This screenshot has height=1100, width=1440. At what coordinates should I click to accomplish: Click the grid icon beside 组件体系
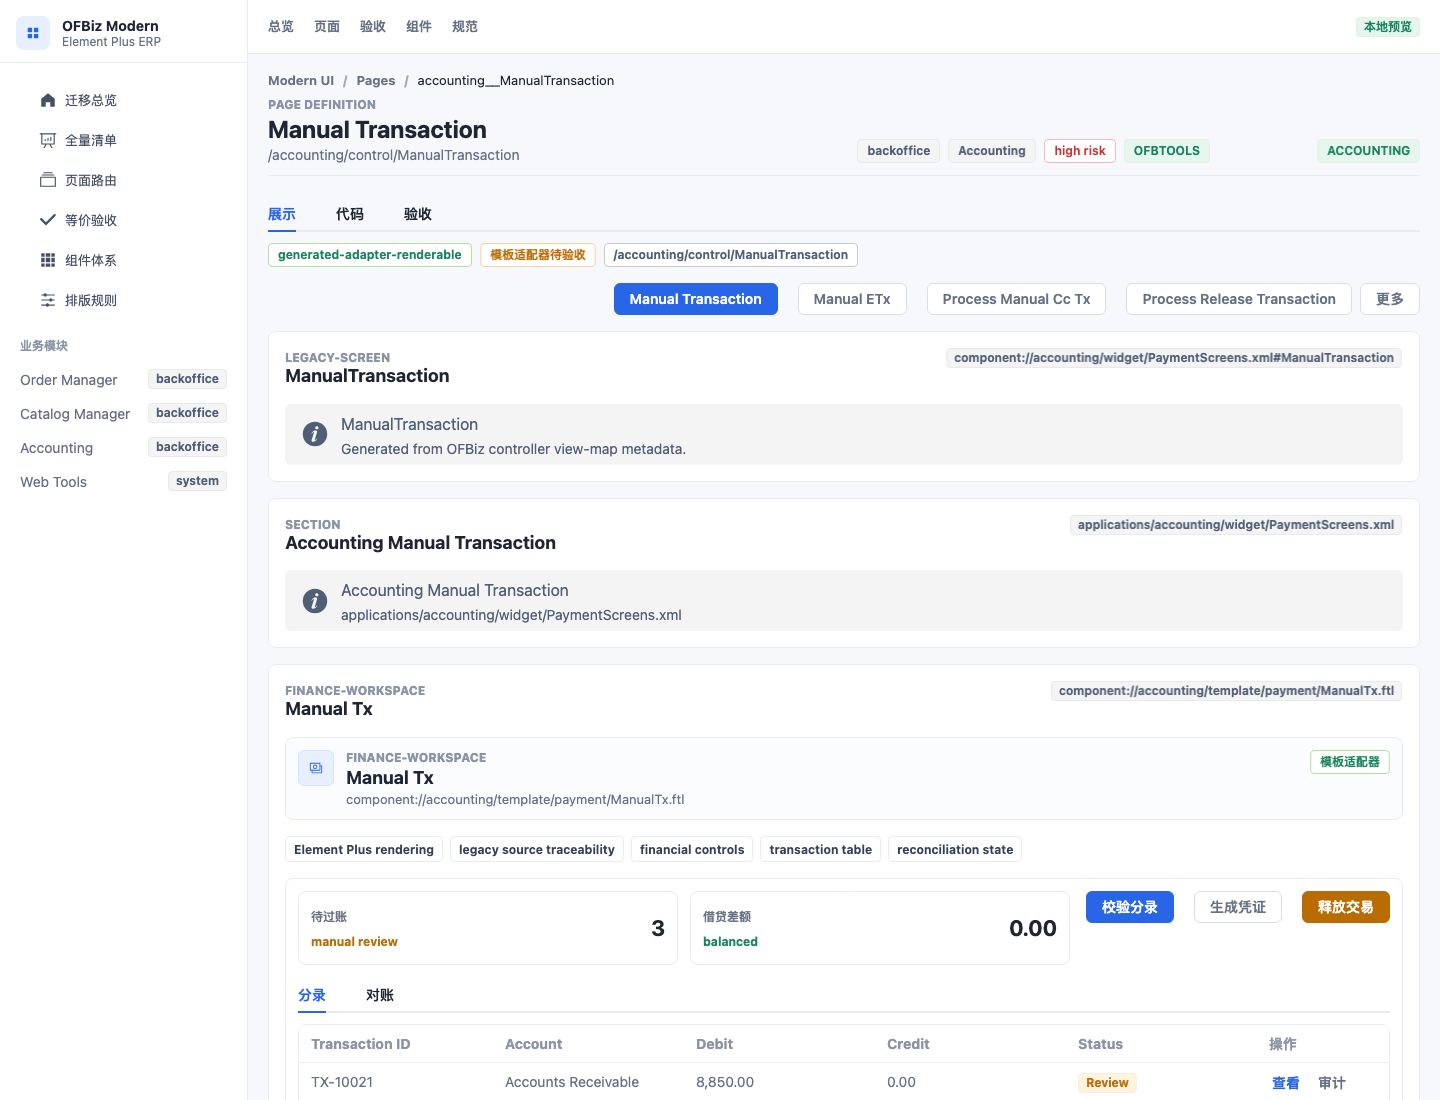(x=48, y=260)
